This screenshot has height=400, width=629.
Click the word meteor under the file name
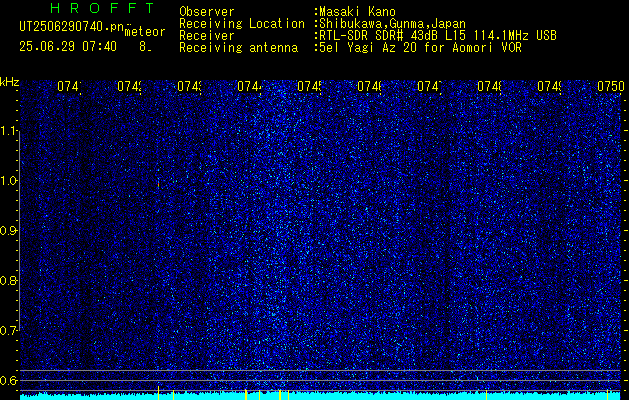[x=145, y=32]
